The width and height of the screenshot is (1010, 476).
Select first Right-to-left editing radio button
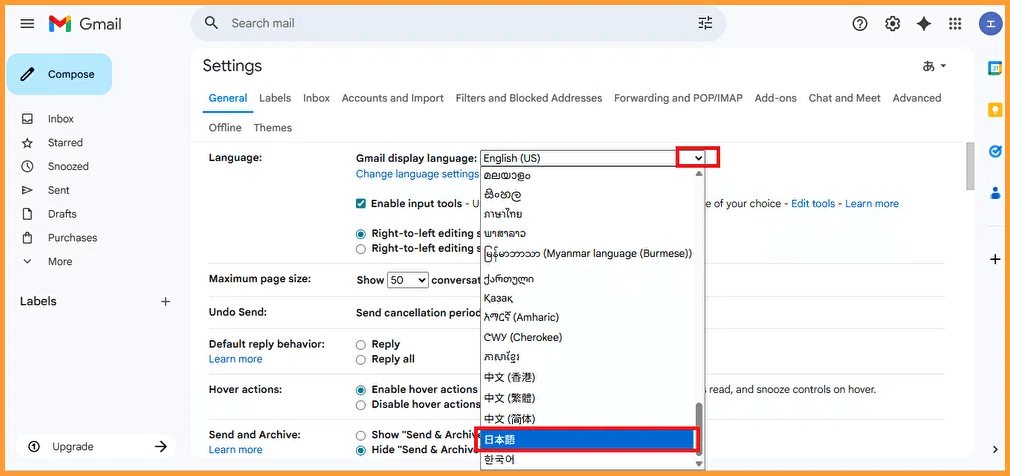pos(361,233)
